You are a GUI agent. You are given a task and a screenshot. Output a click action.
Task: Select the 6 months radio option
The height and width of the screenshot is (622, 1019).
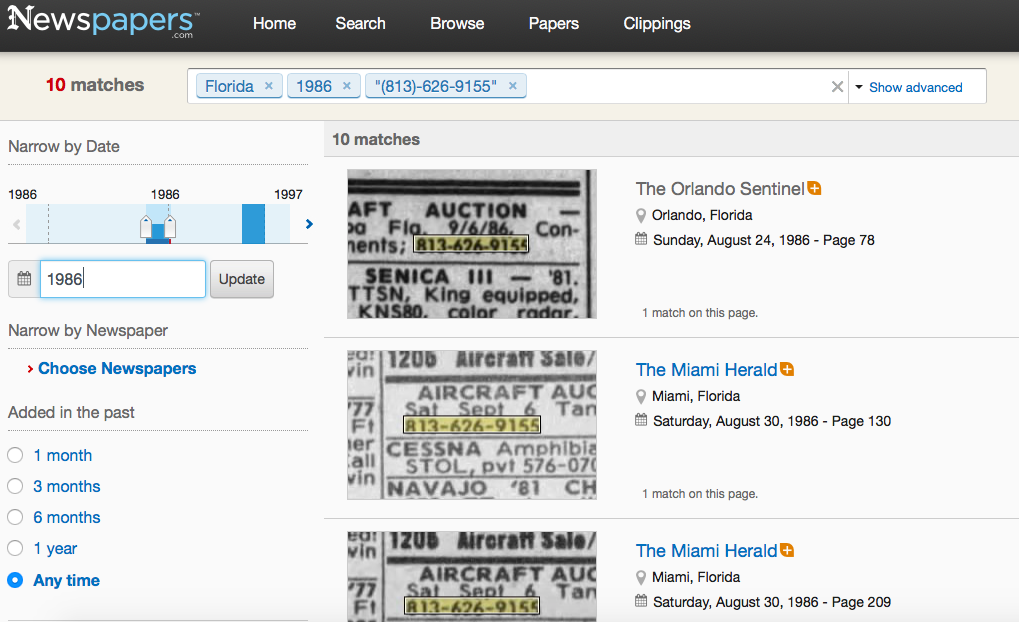click(x=15, y=518)
